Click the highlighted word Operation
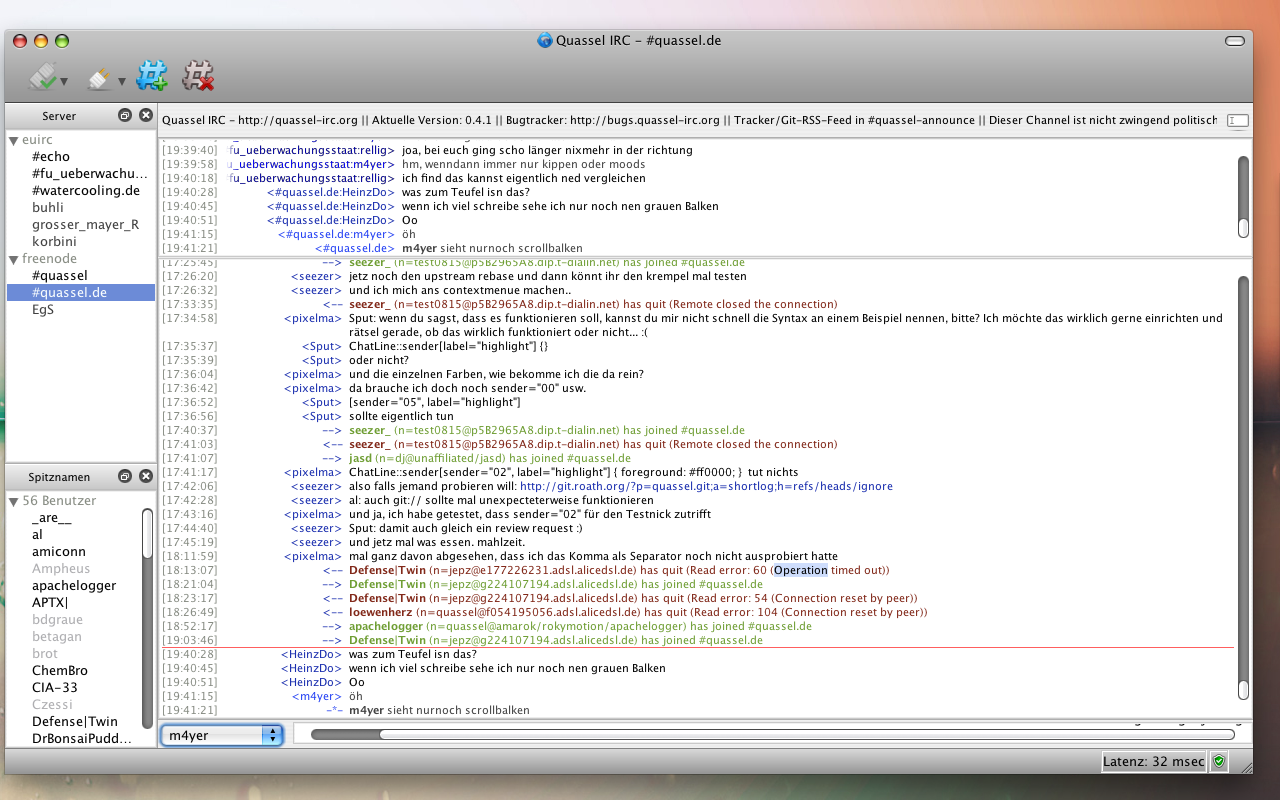 pyautogui.click(x=801, y=570)
